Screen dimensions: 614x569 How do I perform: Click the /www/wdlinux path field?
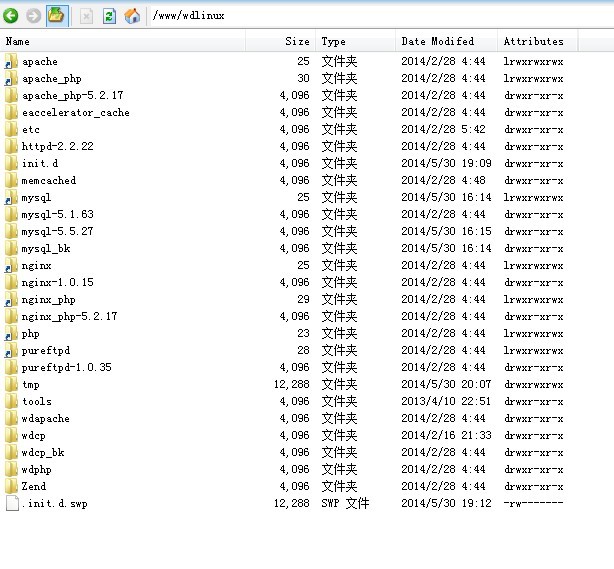pos(380,16)
